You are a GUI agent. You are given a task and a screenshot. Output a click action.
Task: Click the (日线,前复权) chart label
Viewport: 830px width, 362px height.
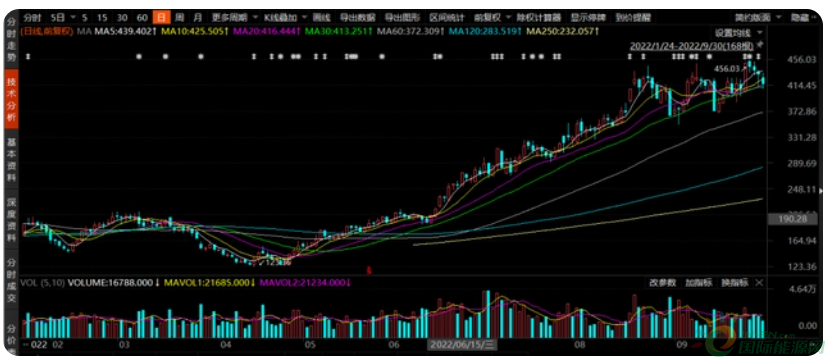pos(47,32)
